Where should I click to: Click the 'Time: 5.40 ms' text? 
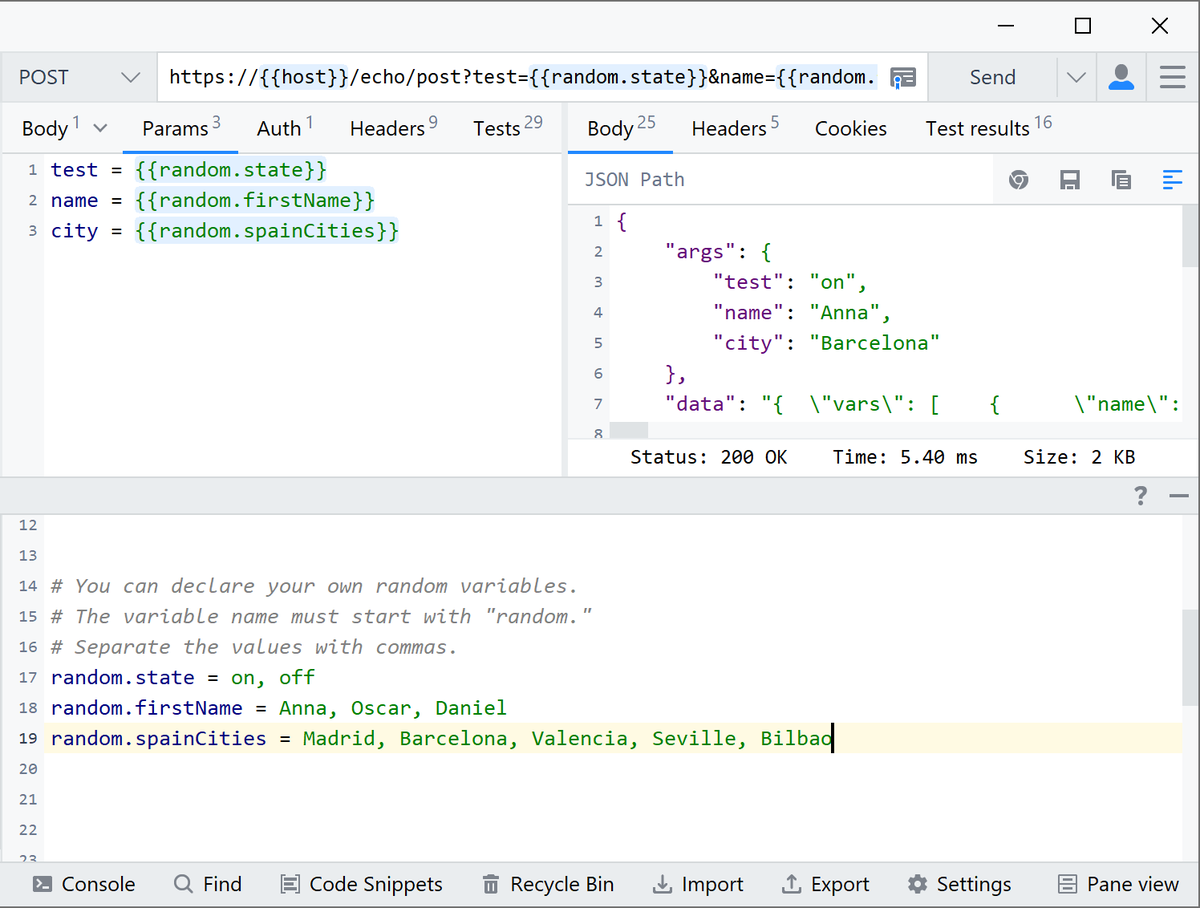(x=905, y=457)
